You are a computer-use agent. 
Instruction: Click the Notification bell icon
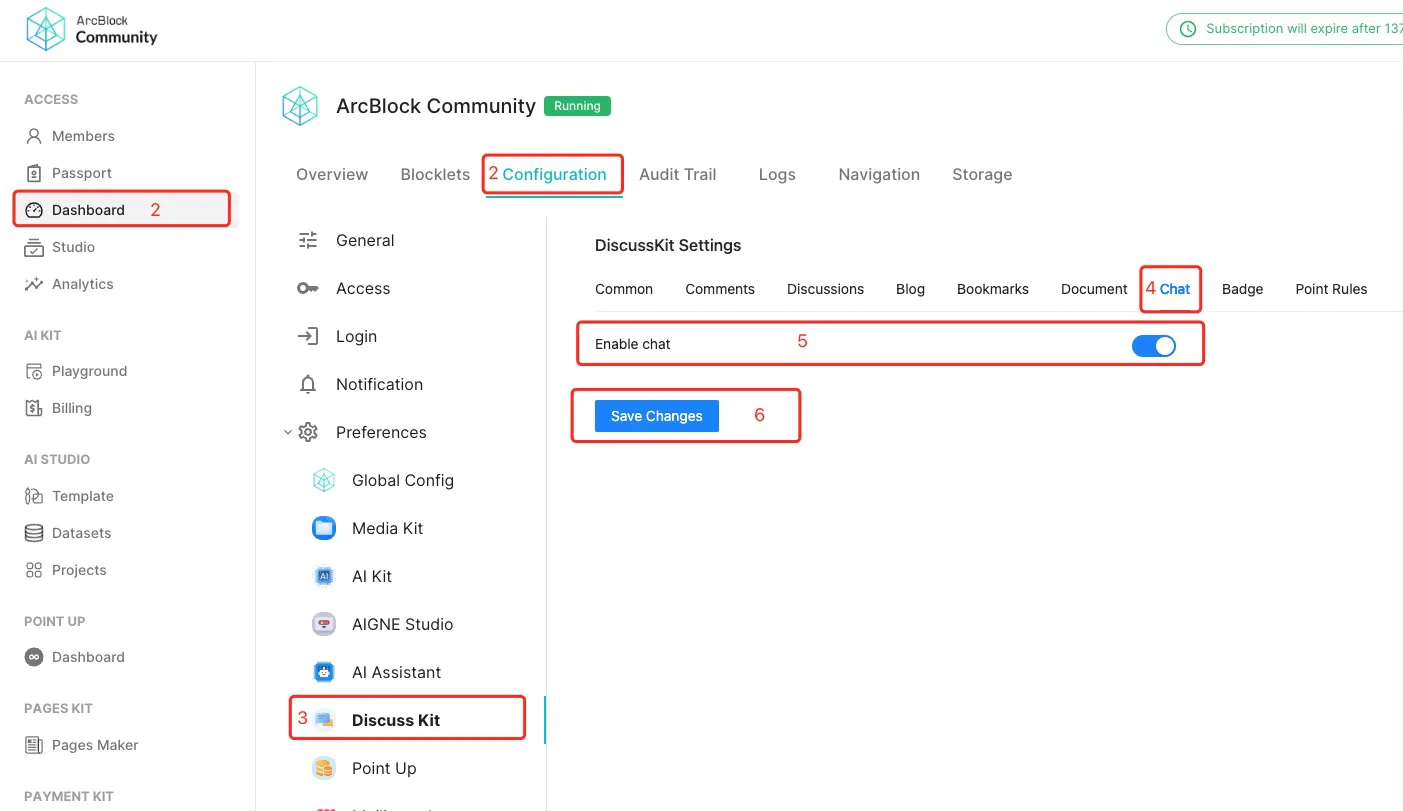tap(308, 384)
